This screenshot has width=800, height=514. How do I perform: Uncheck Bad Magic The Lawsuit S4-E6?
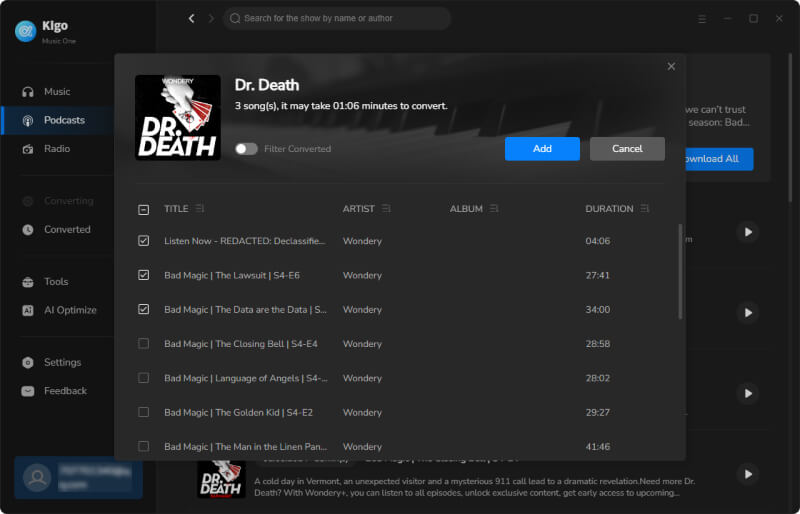(143, 275)
